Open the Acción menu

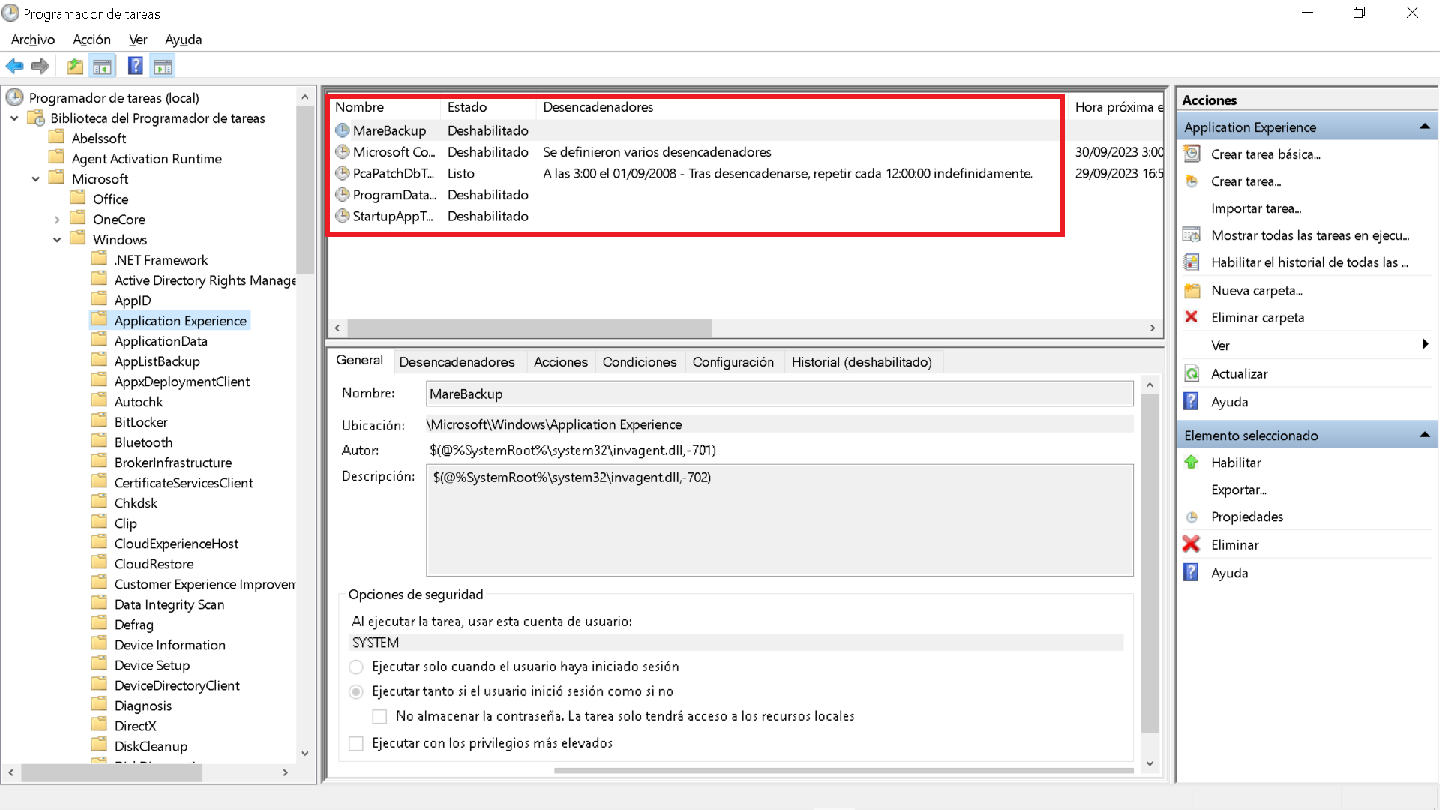(91, 39)
